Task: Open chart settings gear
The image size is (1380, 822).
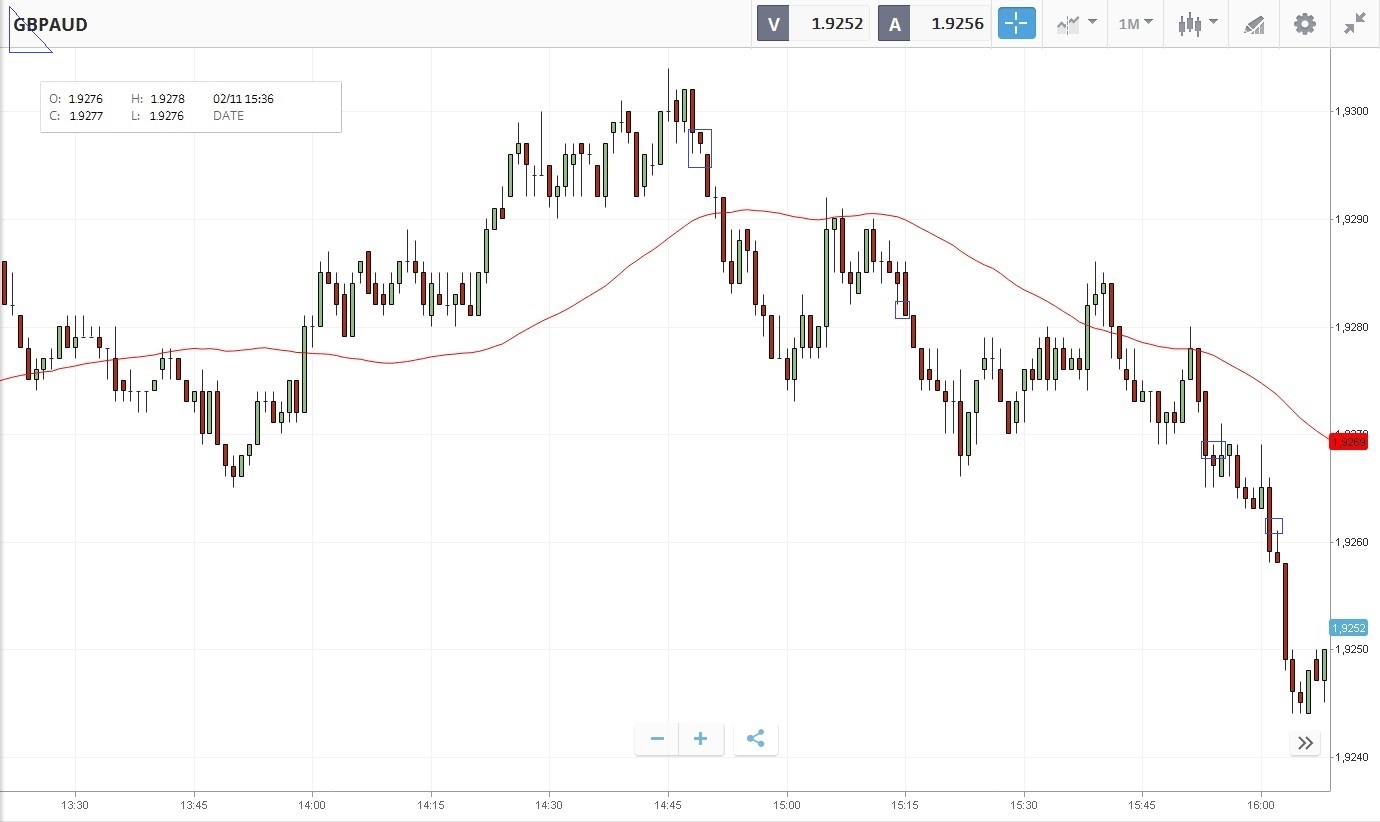Action: 1305,24
